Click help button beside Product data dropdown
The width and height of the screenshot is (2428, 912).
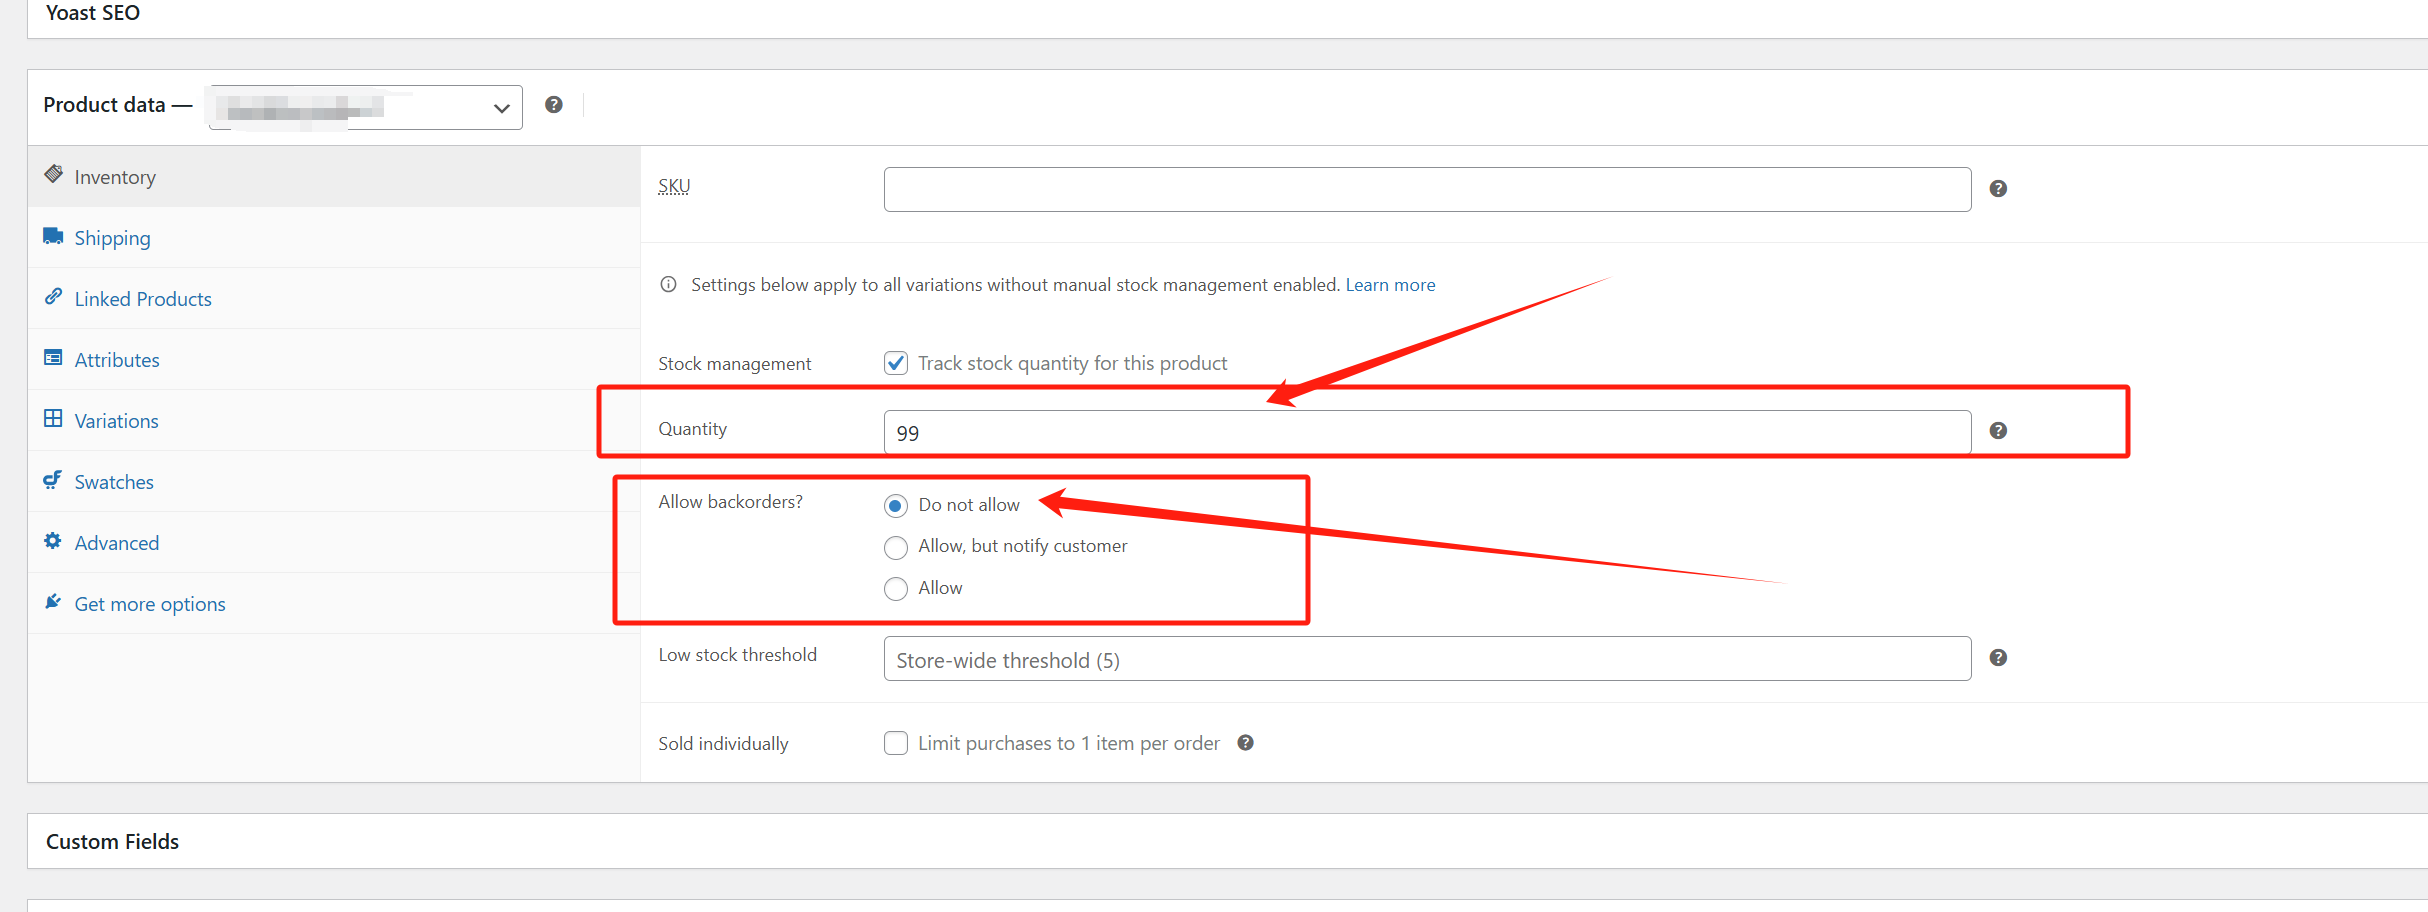pos(554,104)
